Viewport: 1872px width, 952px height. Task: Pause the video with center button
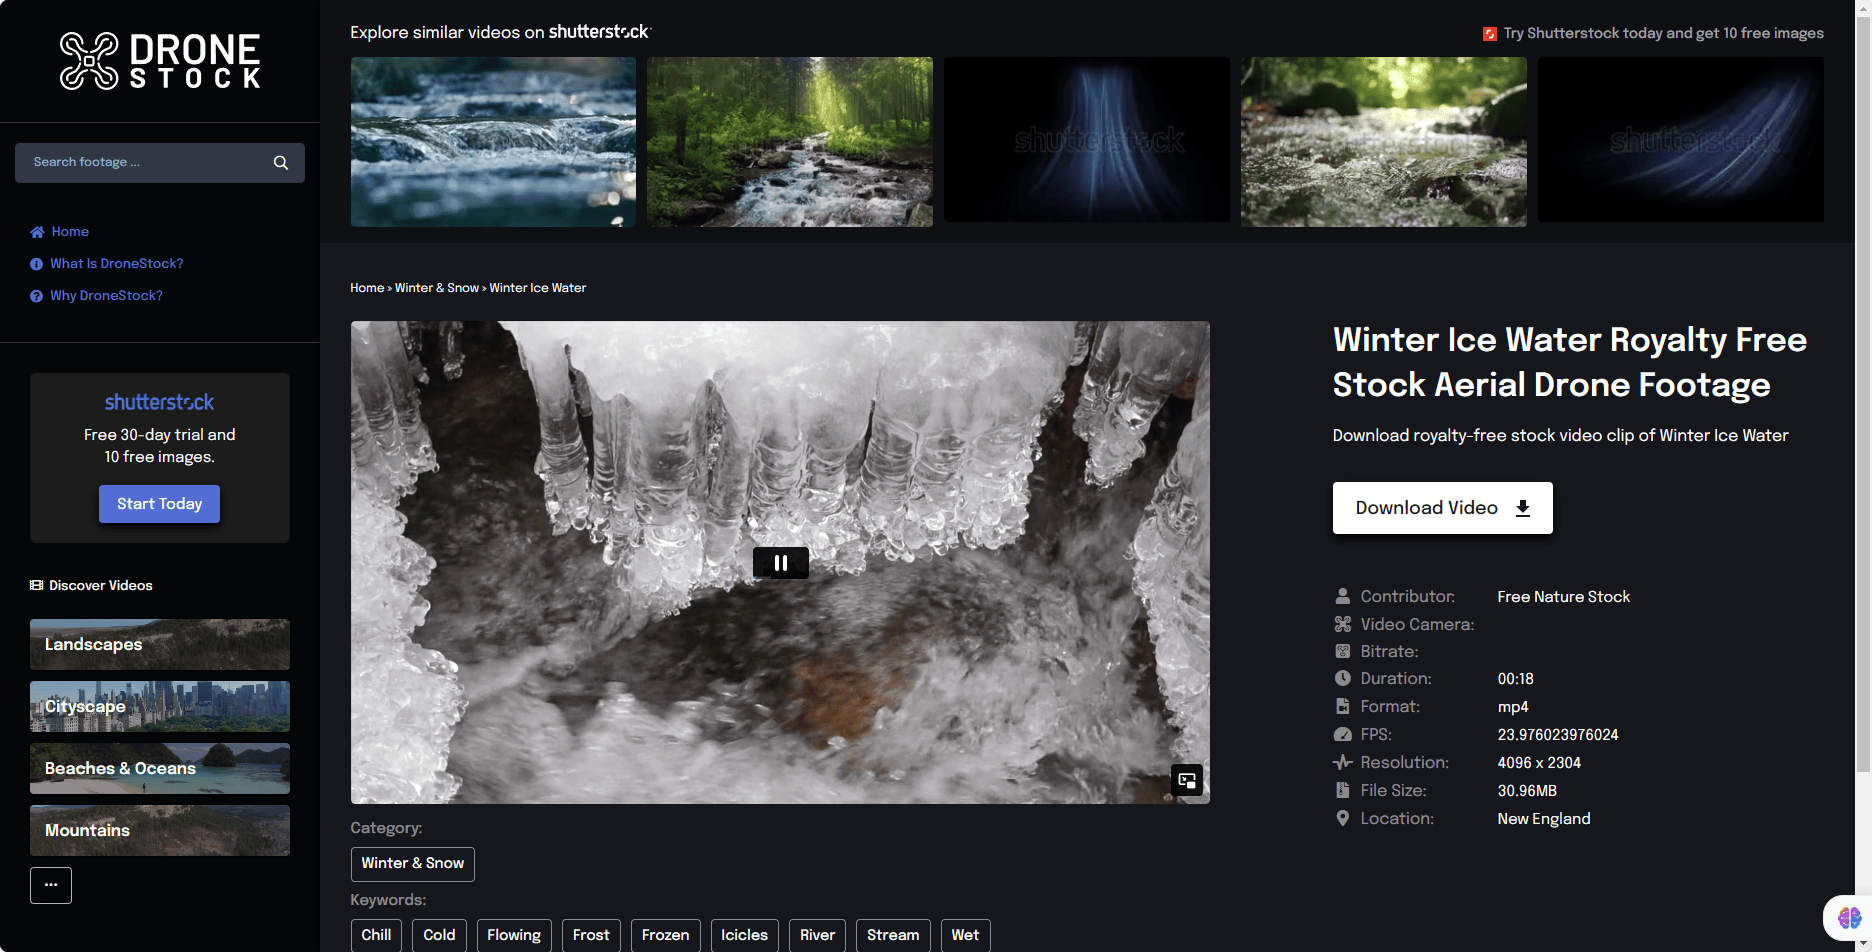tap(780, 563)
